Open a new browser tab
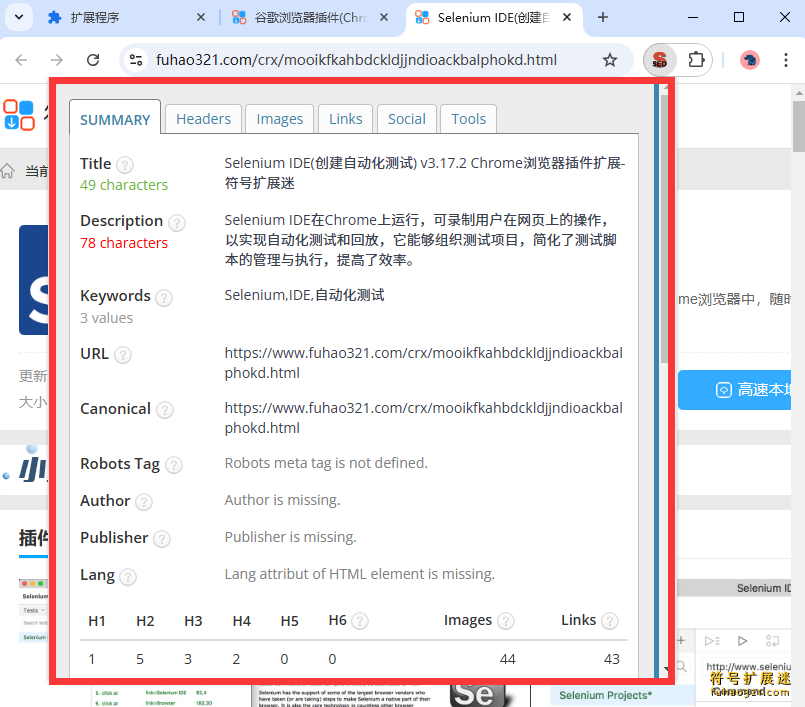805x707 pixels. point(603,17)
